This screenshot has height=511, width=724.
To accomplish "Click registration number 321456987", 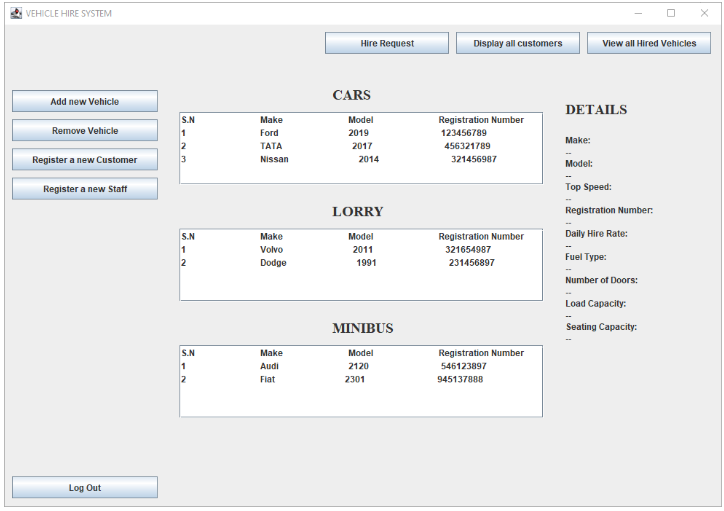I will 474,159.
